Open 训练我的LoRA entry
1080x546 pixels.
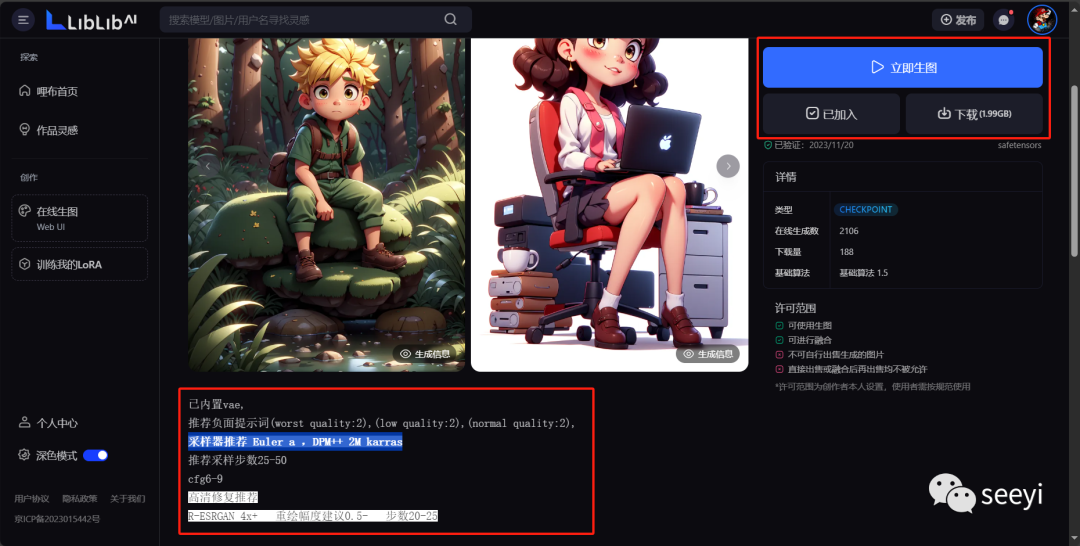(x=79, y=264)
